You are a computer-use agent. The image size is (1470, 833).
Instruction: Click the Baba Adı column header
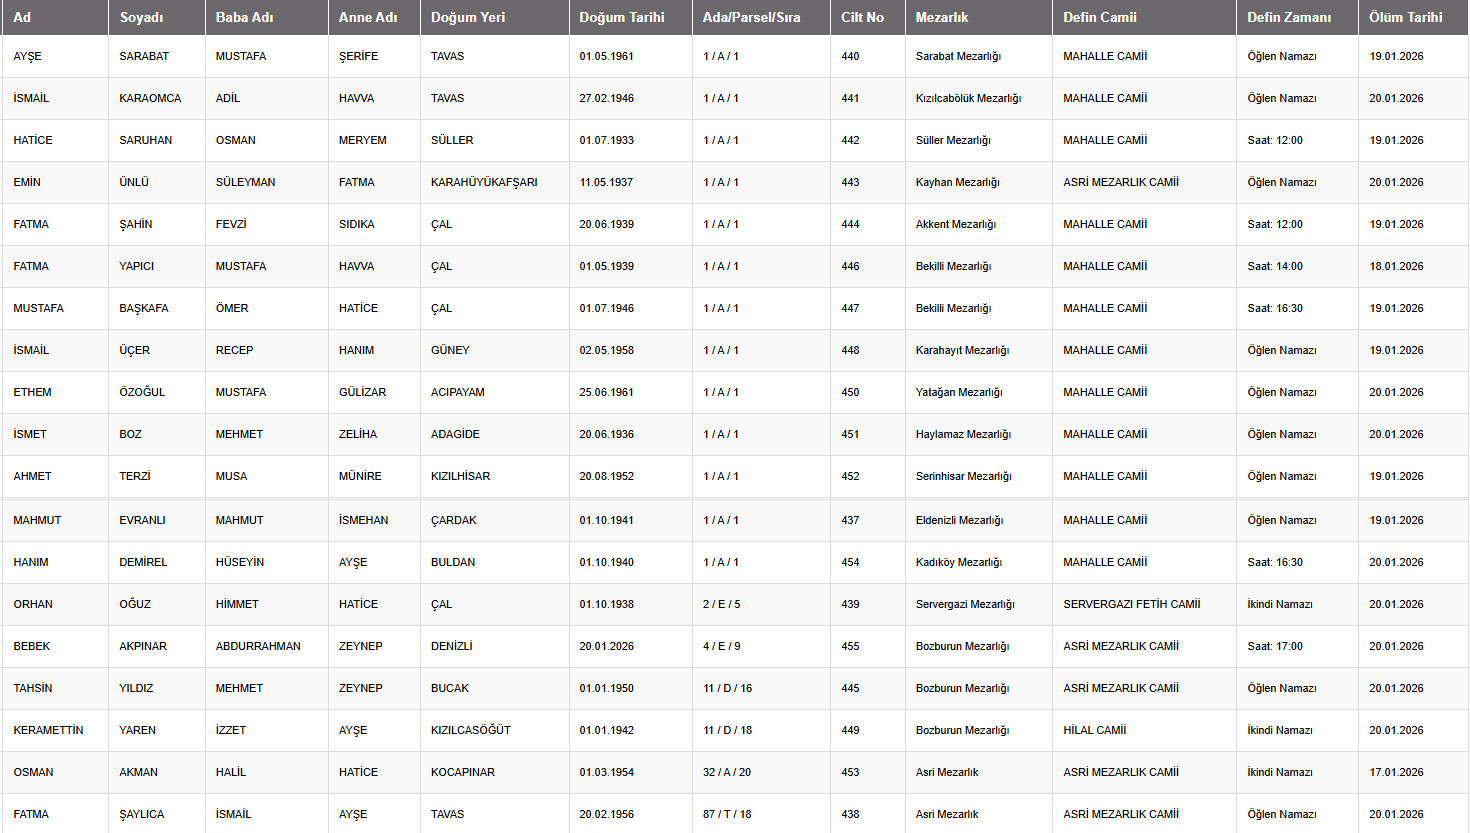coord(244,17)
